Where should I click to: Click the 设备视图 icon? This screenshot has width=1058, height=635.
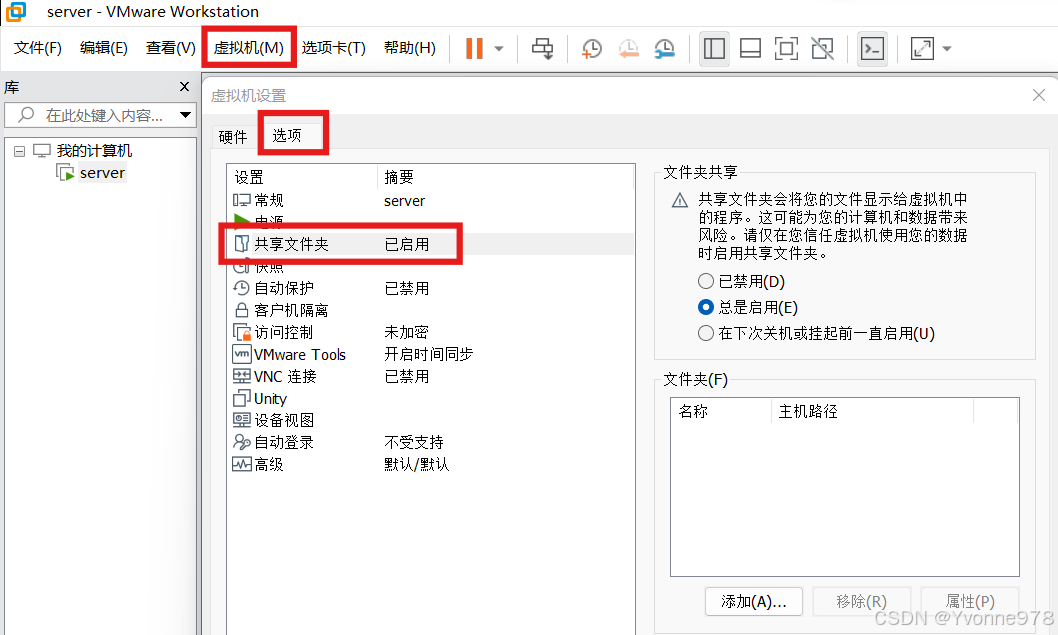[x=242, y=420]
